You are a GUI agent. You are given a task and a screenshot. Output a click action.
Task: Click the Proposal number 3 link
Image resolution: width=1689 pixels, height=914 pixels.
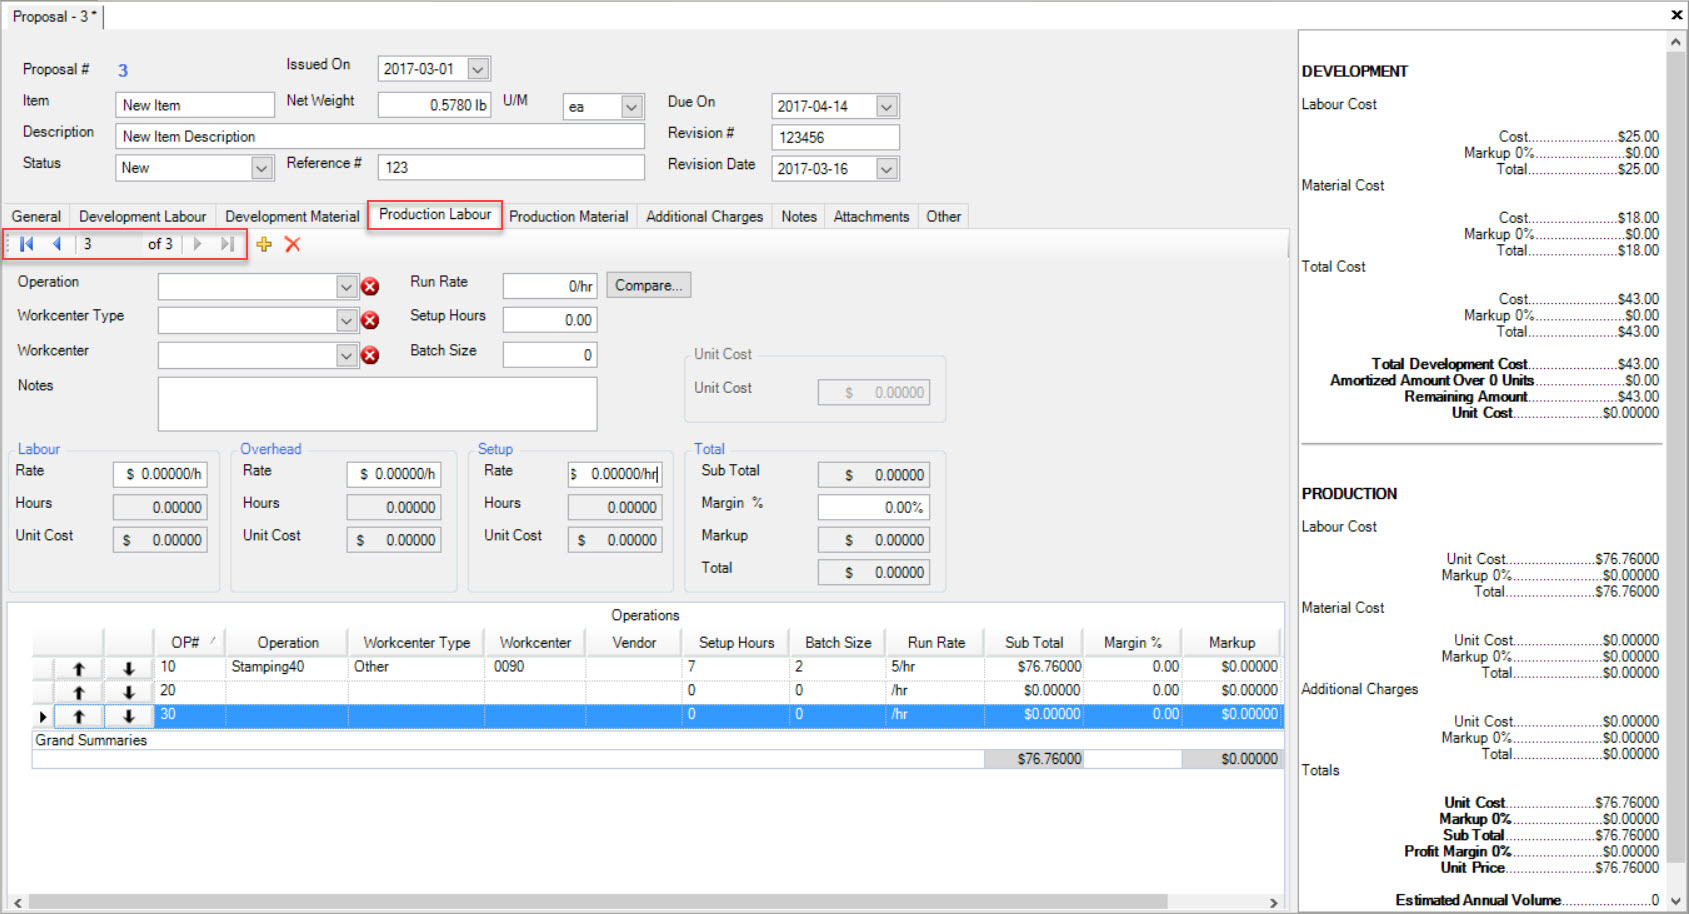[x=123, y=70]
